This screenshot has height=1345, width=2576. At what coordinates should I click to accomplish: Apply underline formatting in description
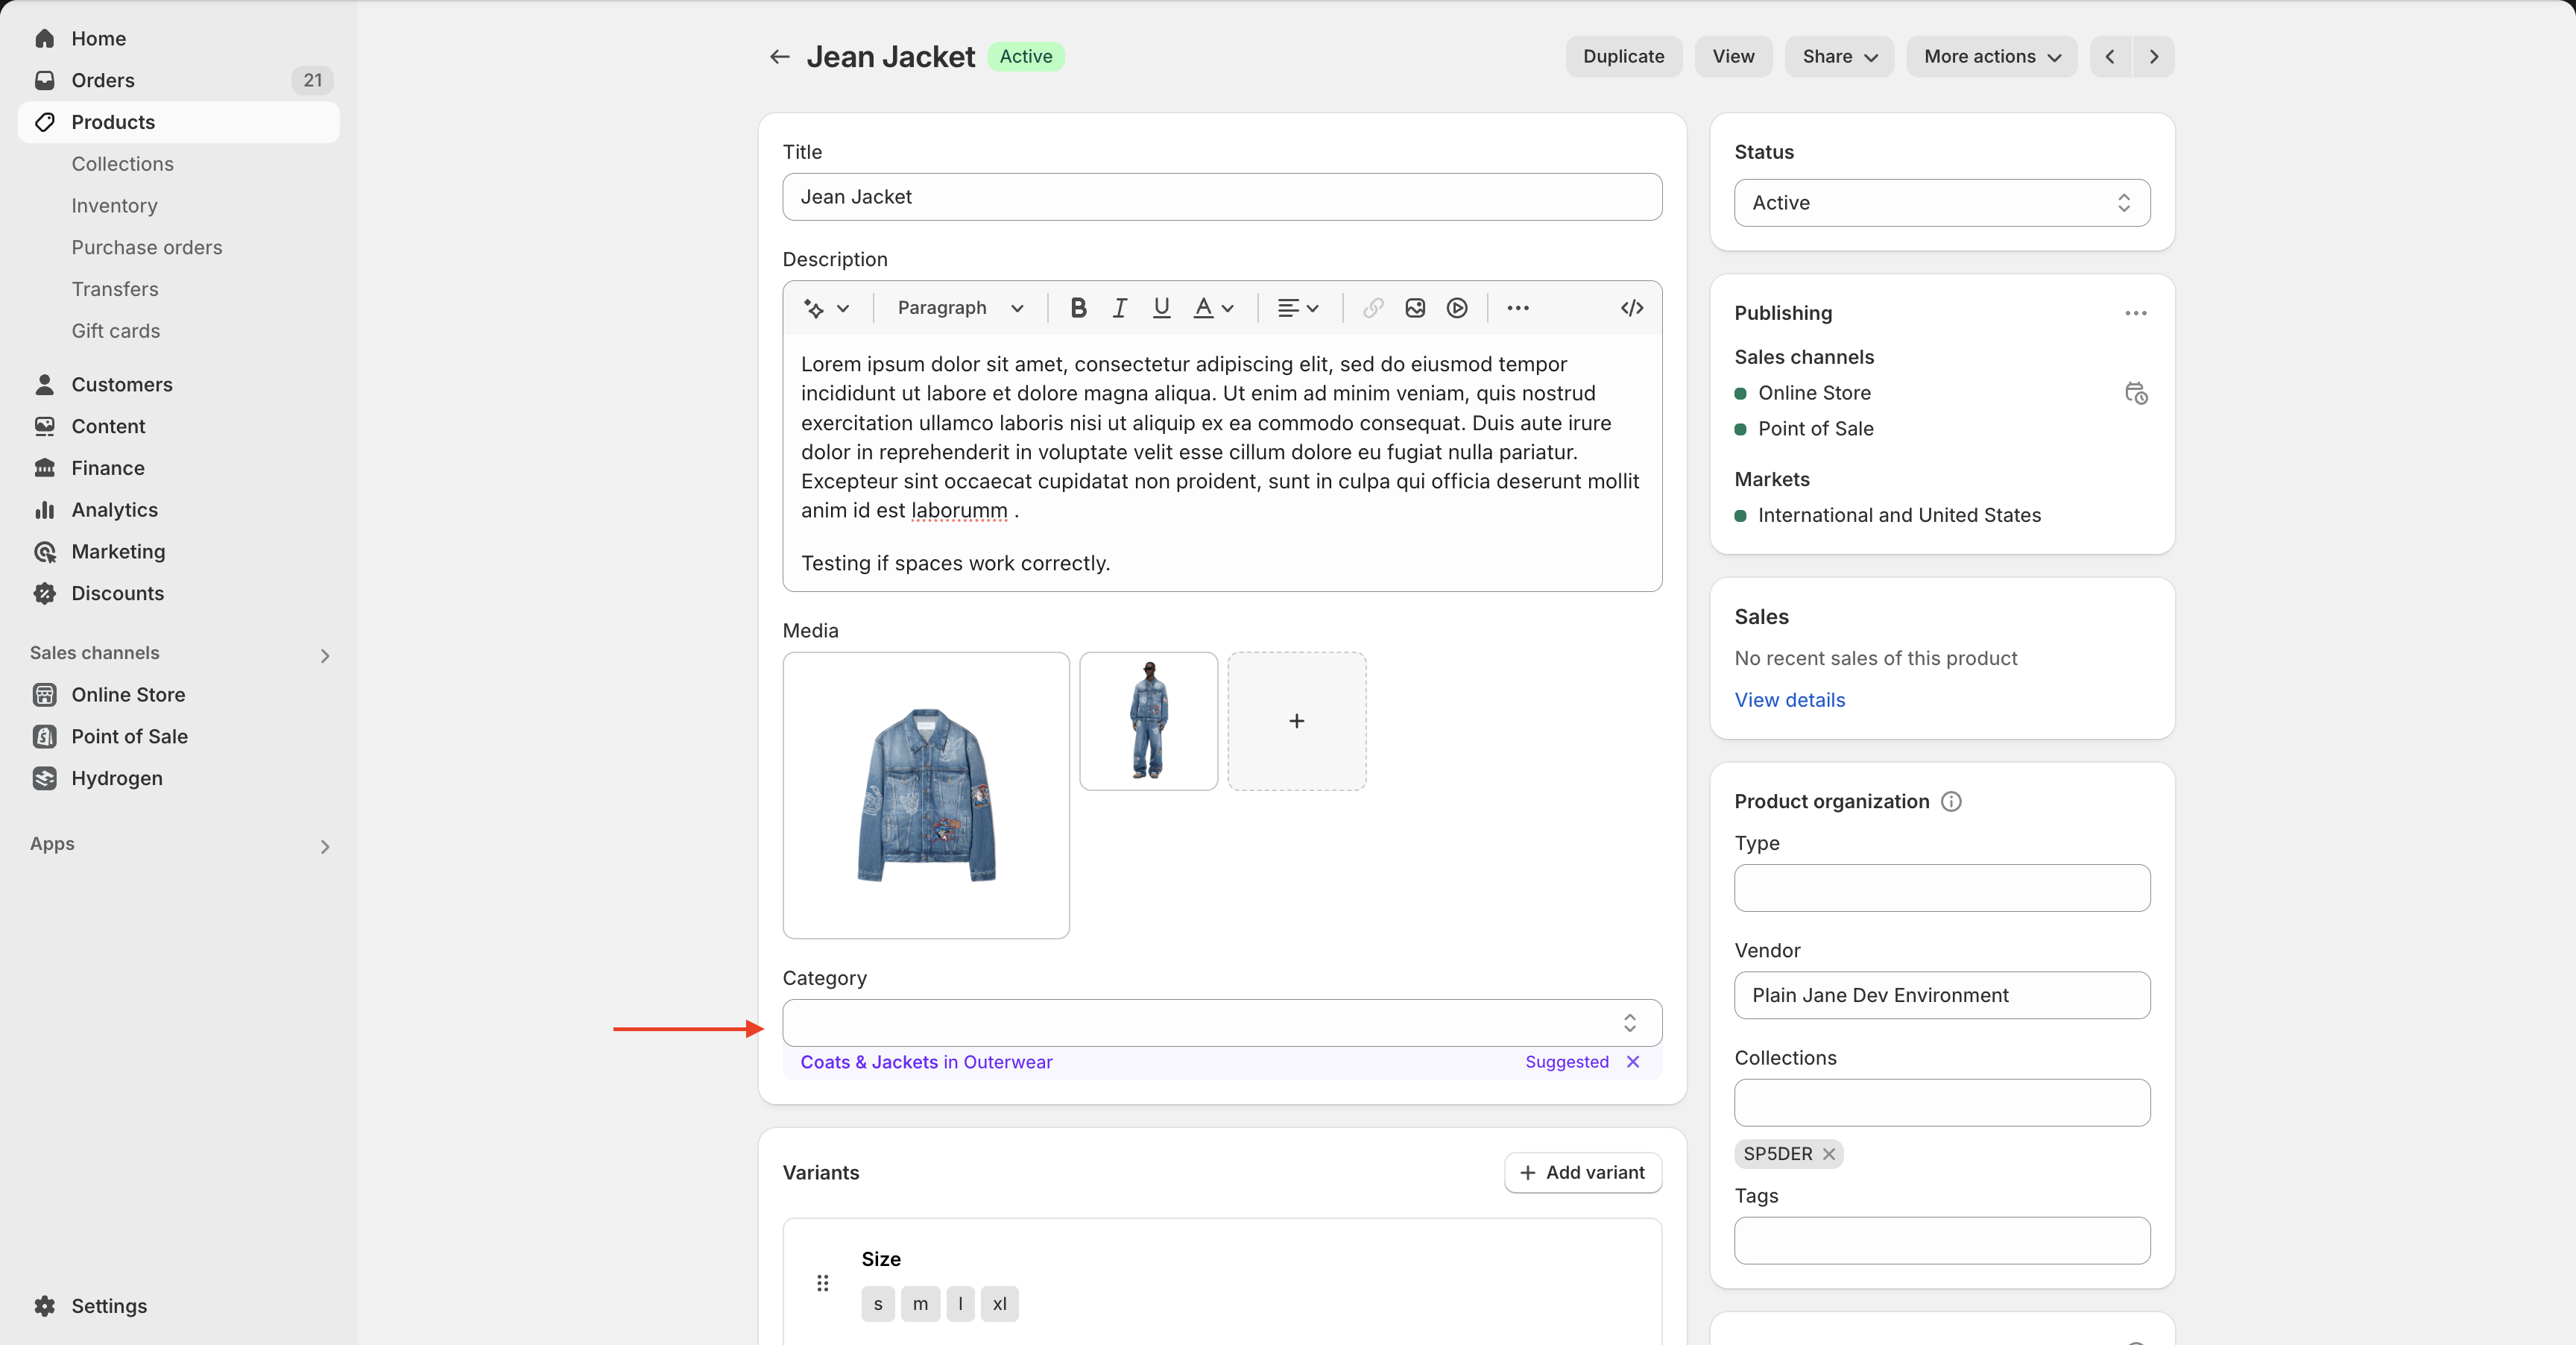pos(1161,308)
